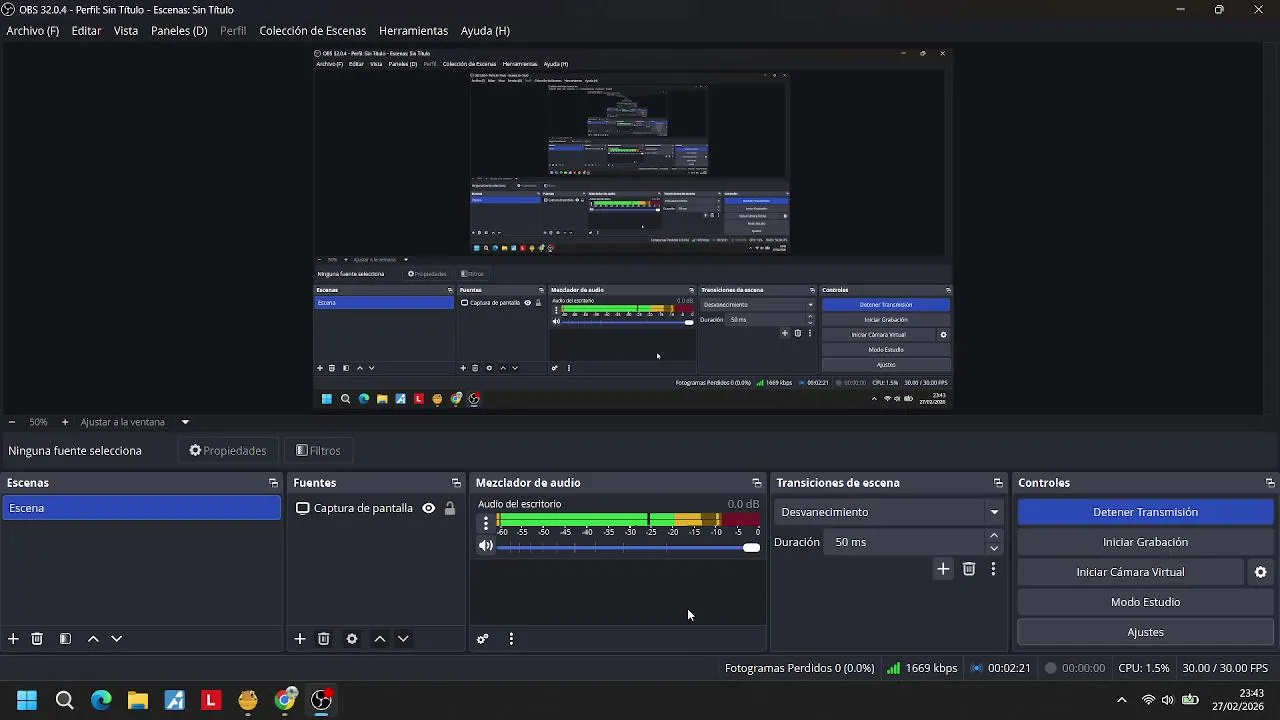Image resolution: width=1280 pixels, height=720 pixels.
Task: Undock the Controles panel
Action: 1270,483
